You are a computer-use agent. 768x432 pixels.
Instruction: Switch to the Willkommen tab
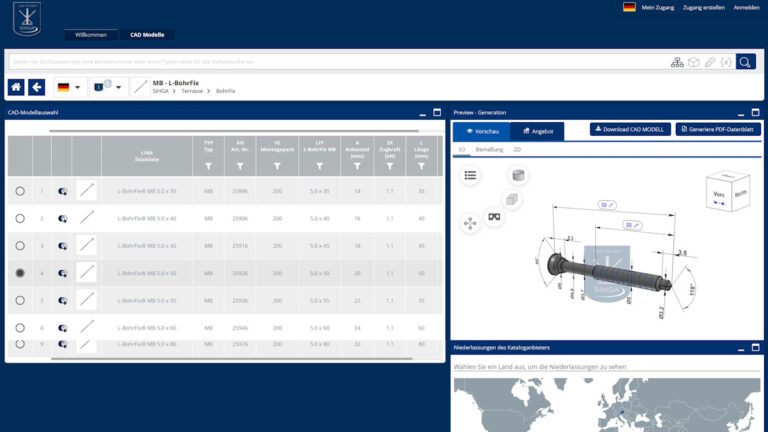(90, 34)
